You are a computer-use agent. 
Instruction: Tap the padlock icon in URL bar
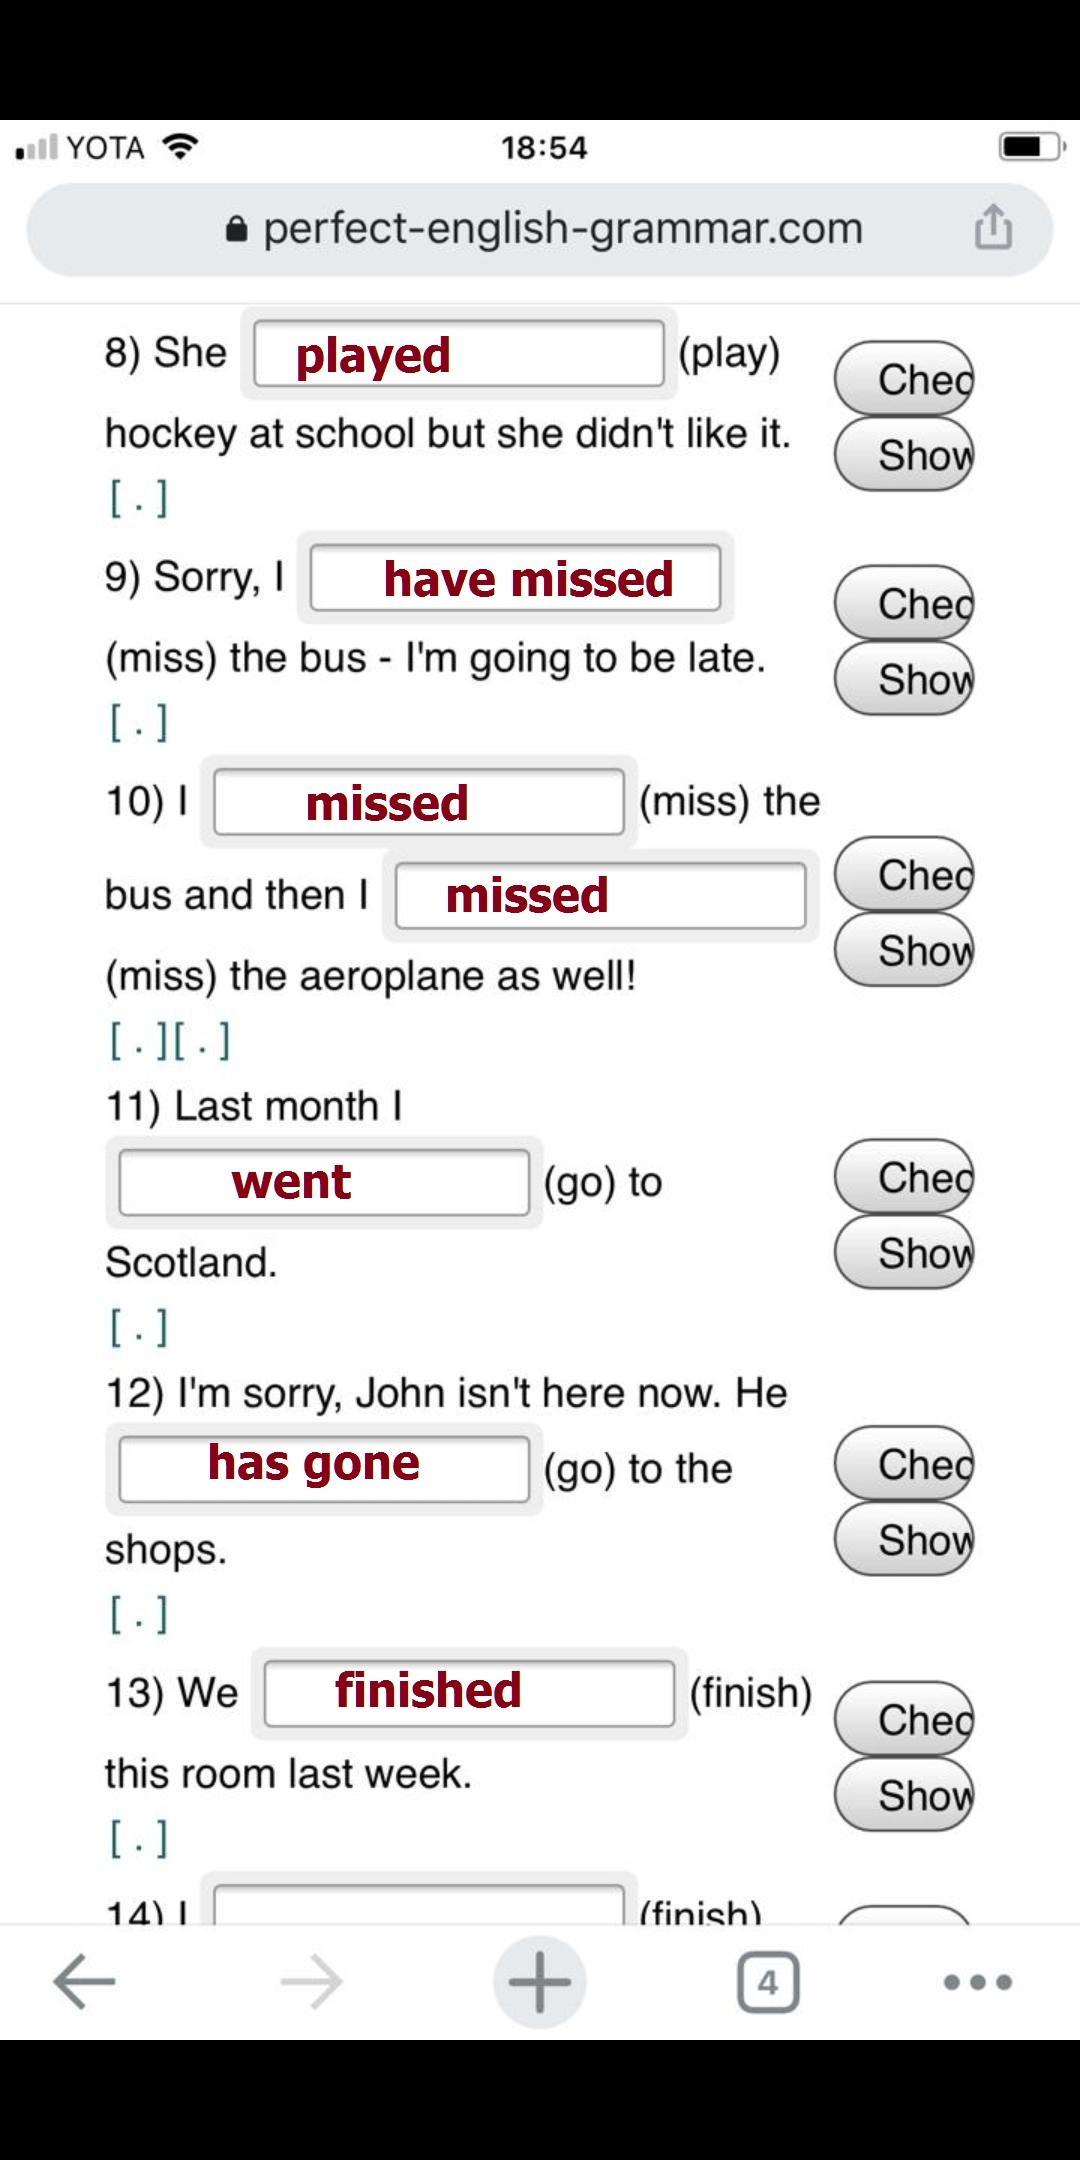236,230
